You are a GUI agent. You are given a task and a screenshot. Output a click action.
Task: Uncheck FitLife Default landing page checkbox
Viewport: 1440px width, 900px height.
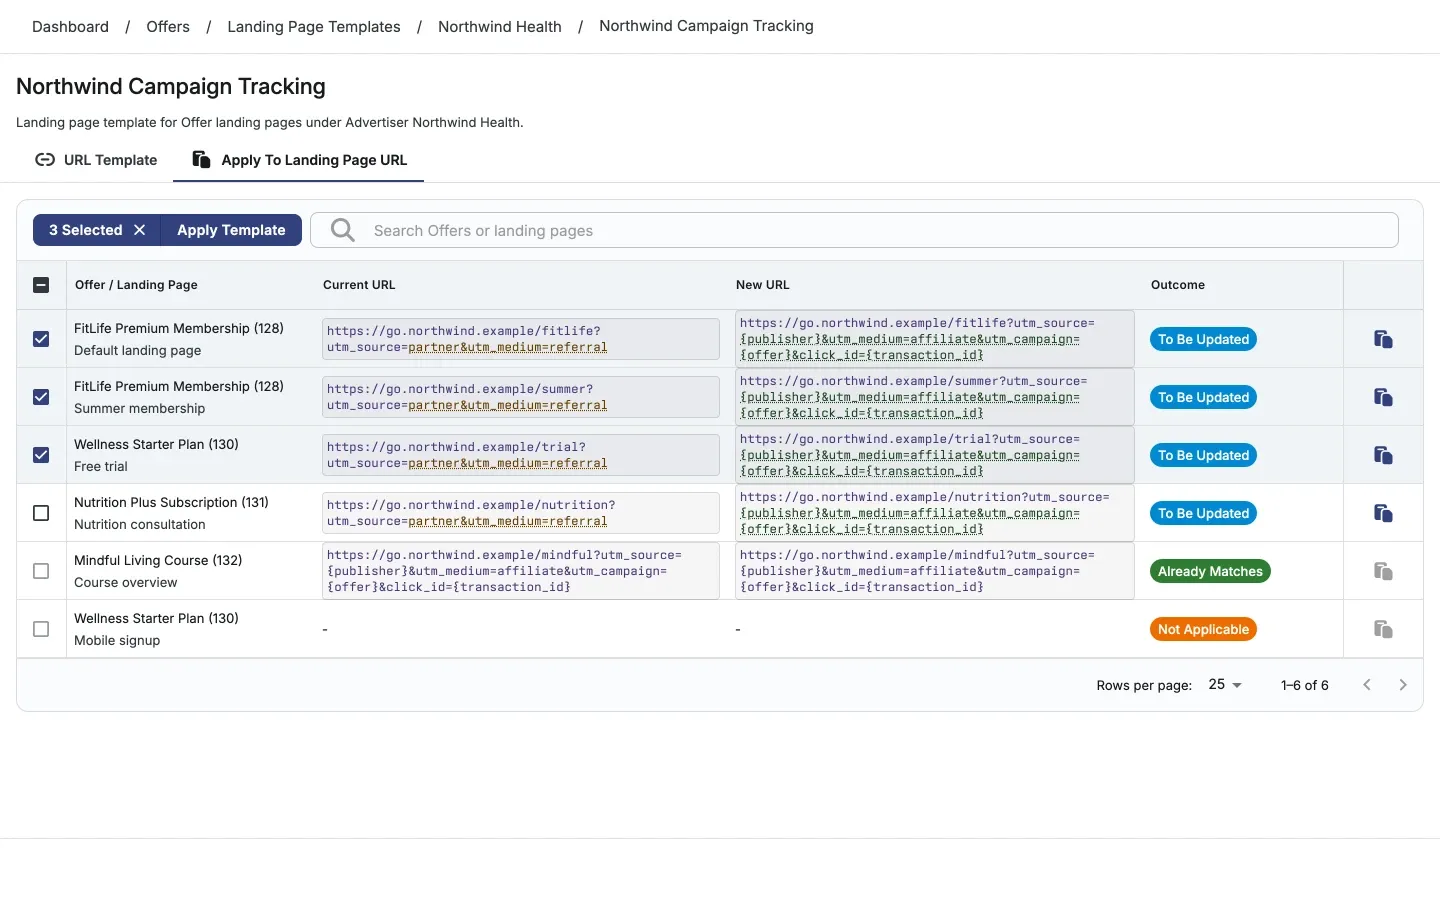[x=41, y=339]
